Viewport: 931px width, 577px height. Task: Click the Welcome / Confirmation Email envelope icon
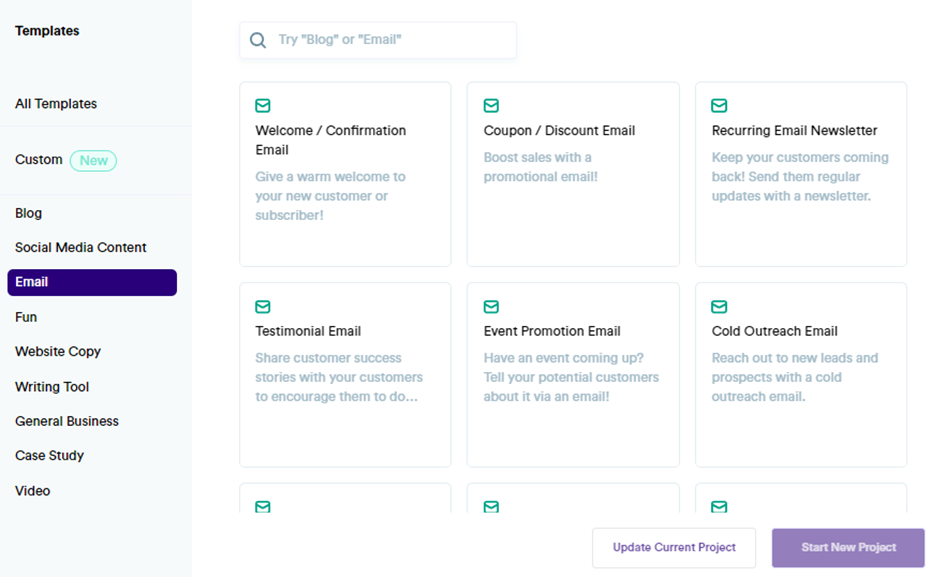tap(262, 105)
